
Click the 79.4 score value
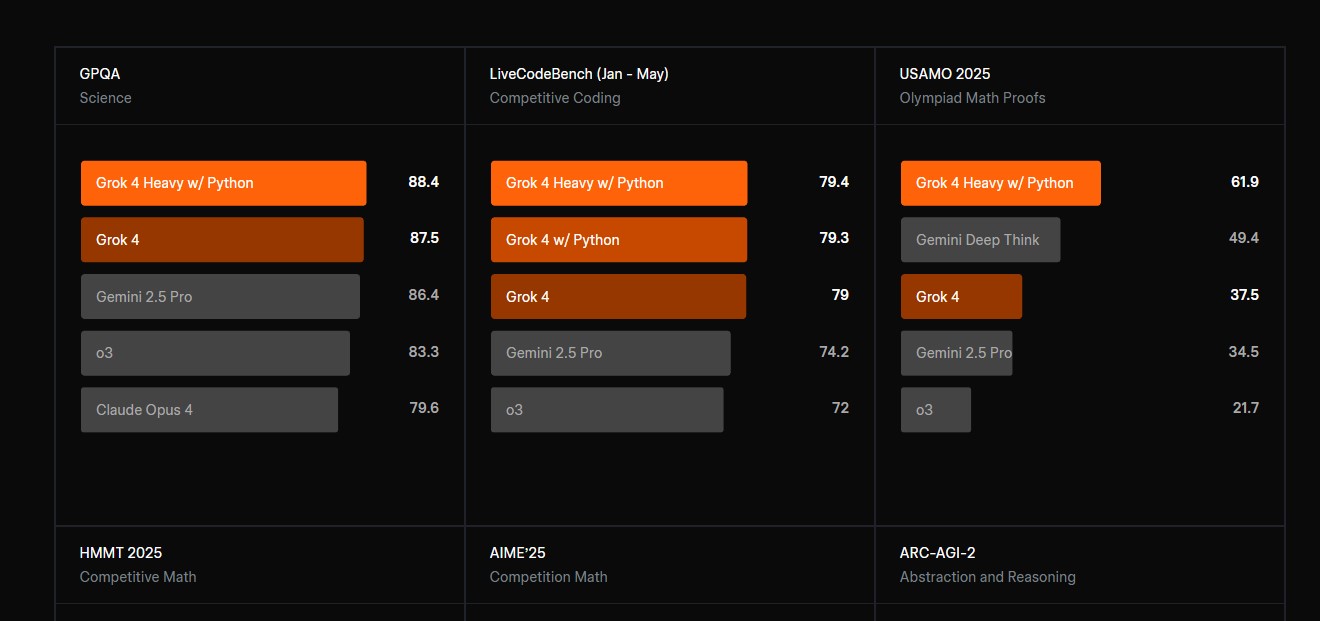point(834,182)
